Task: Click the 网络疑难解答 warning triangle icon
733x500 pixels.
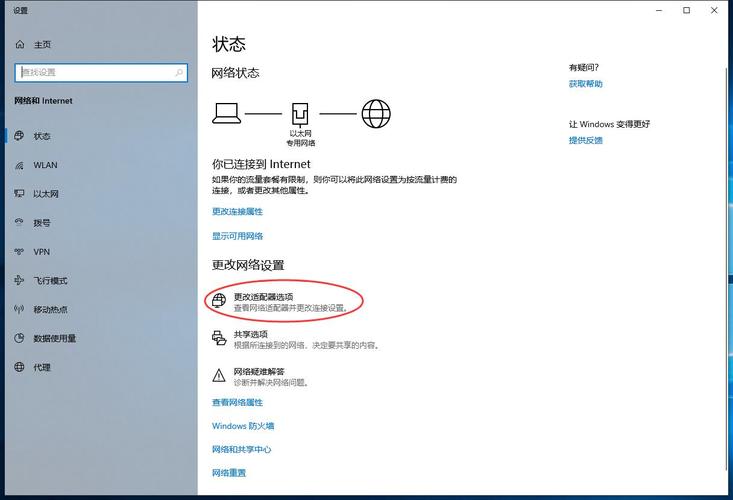Action: [x=219, y=375]
